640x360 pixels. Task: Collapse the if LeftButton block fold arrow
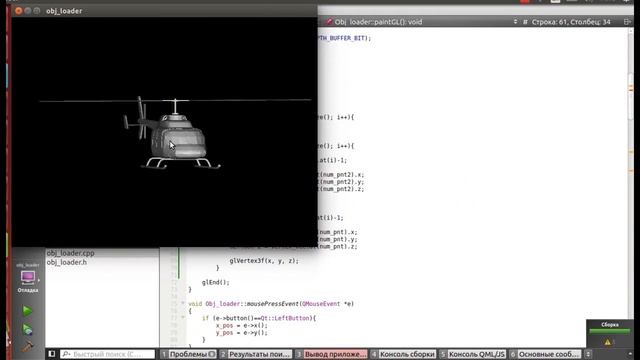click(x=183, y=318)
